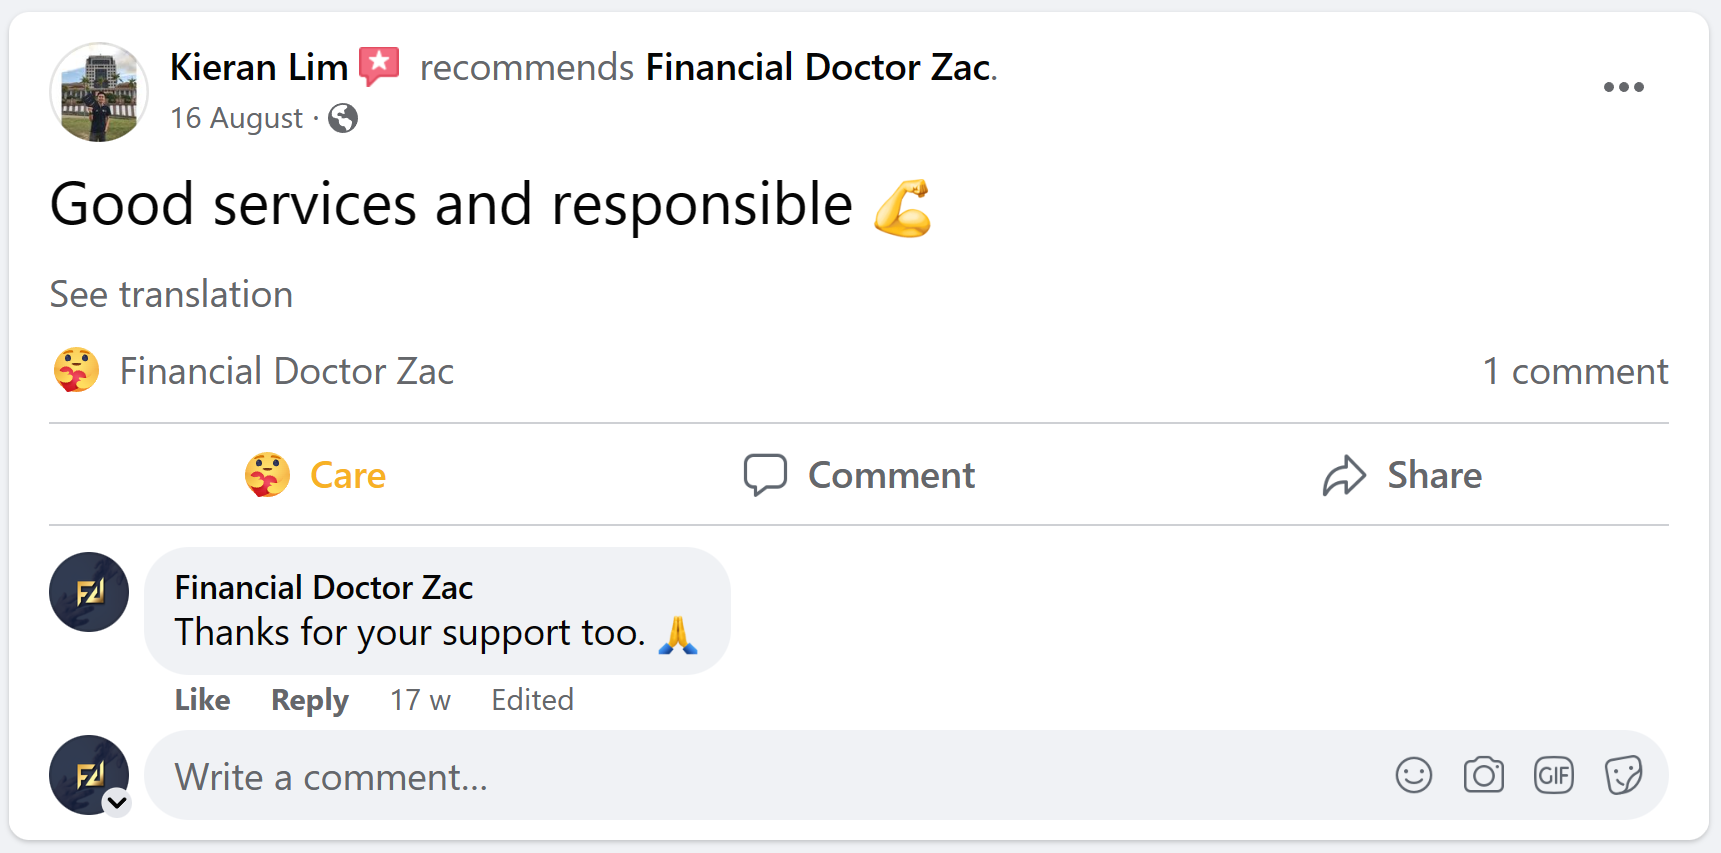Open the three-dots post options menu
Screen dimensions: 1721x853
1623,87
